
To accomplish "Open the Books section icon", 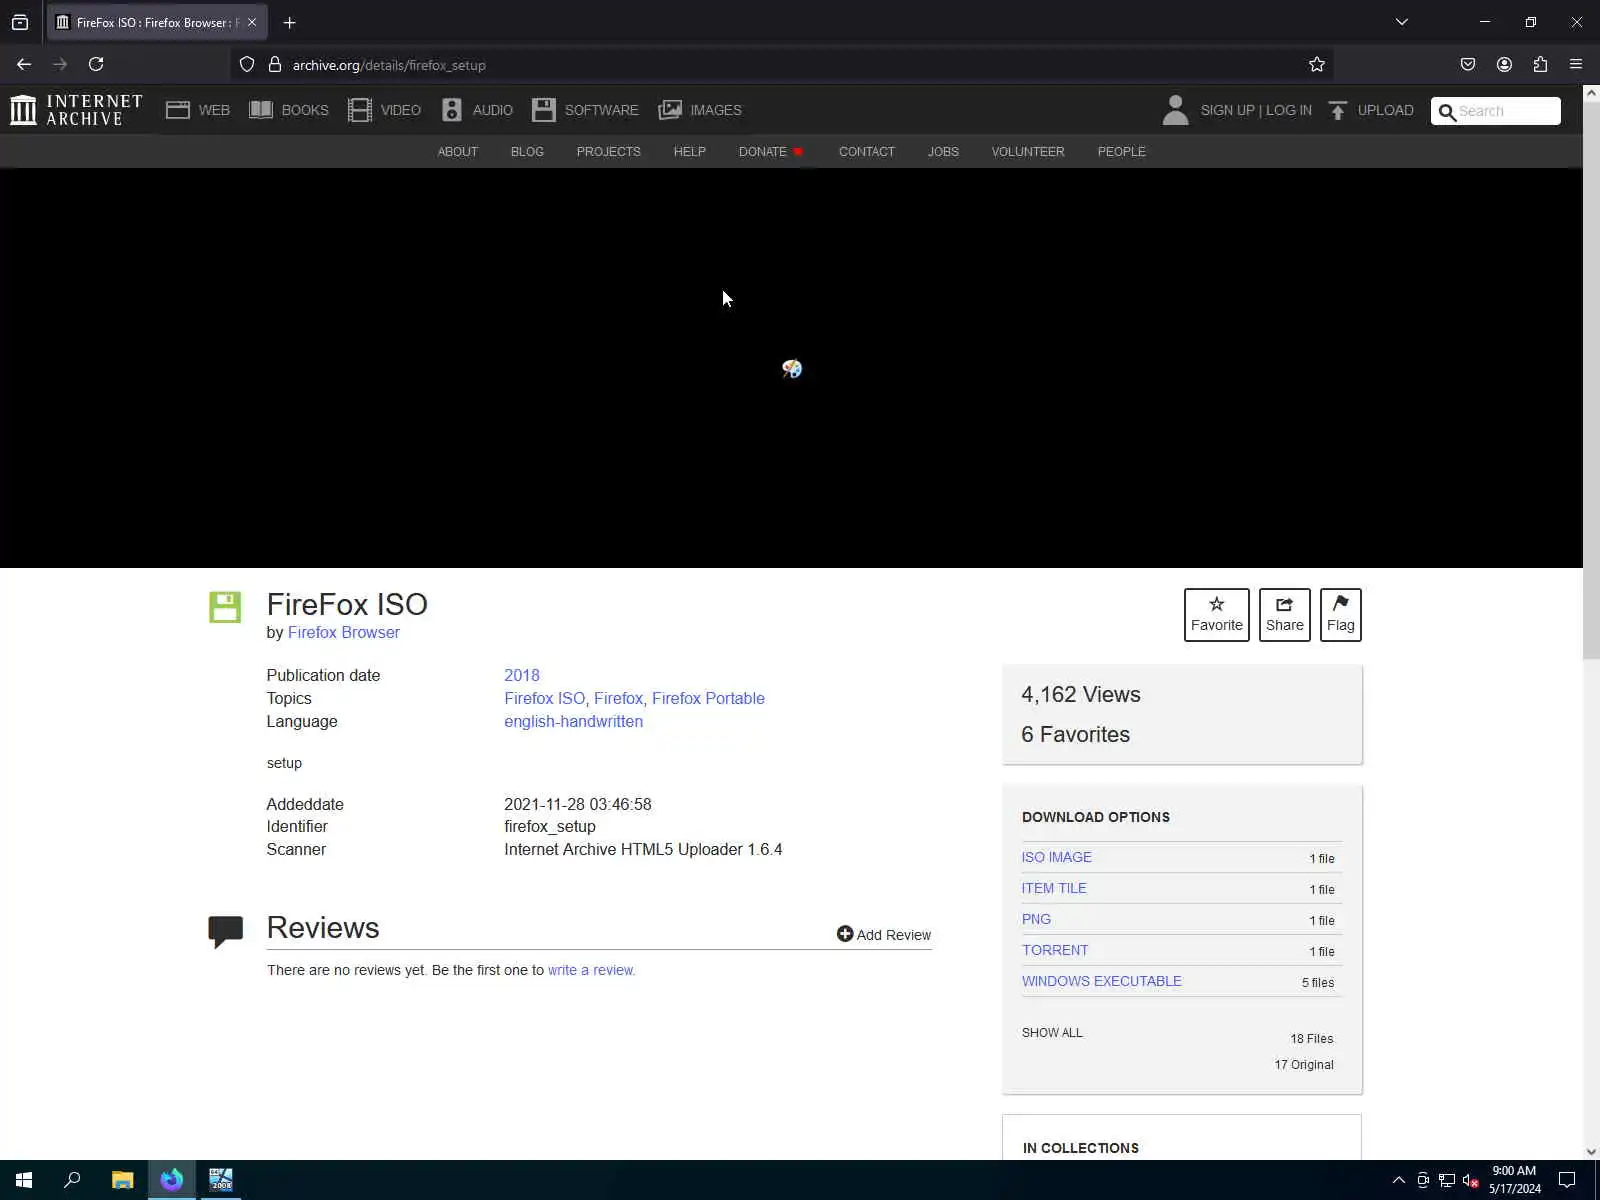I will [261, 110].
